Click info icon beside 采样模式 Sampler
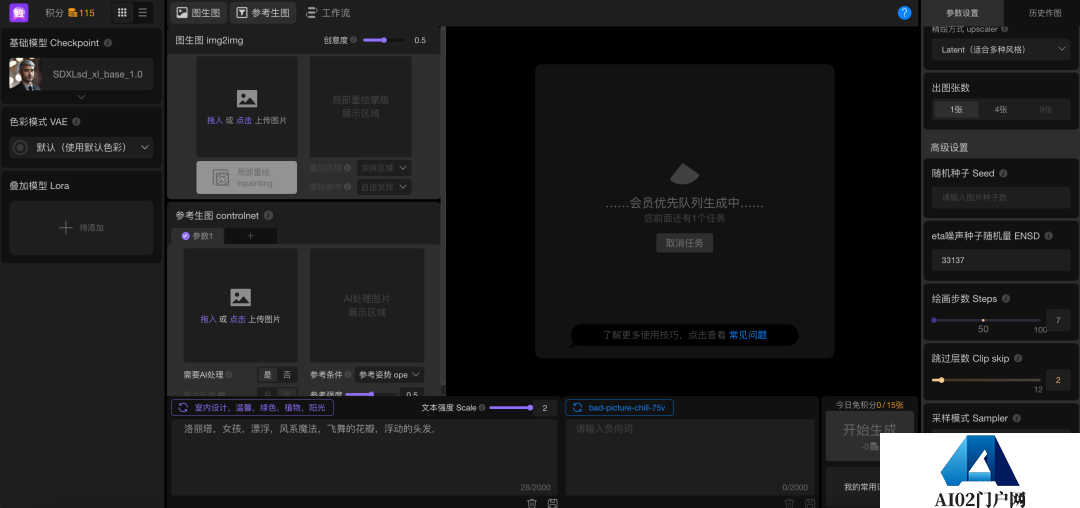 (x=1016, y=418)
